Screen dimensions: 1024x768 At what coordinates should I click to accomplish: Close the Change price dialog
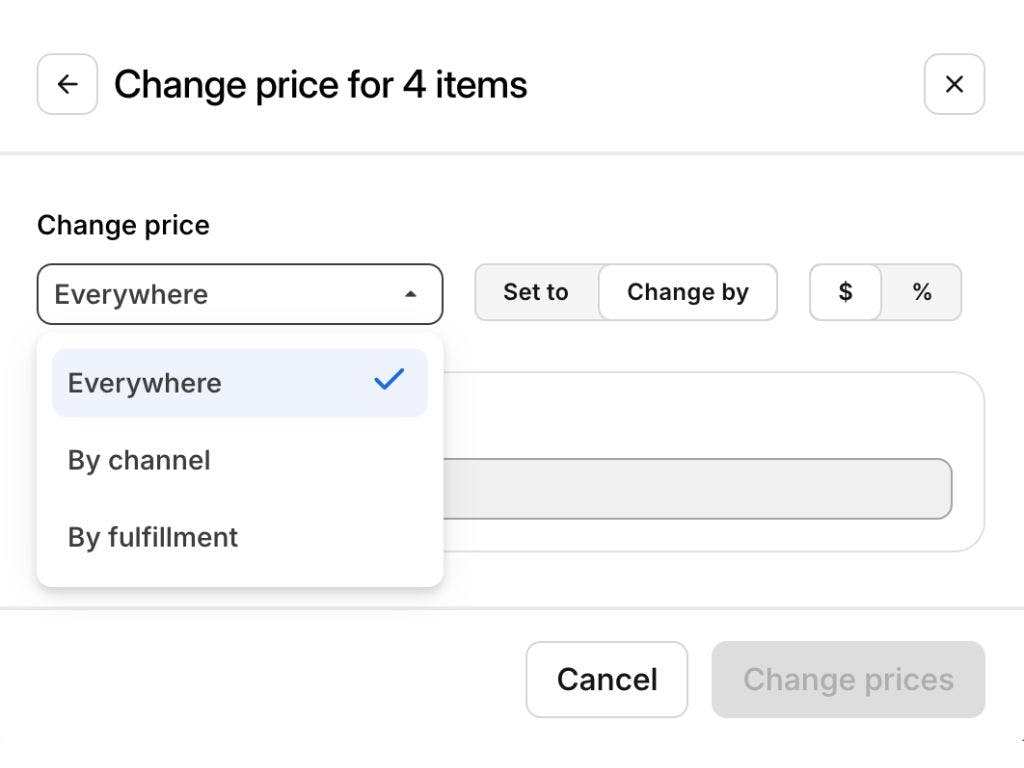[x=954, y=84]
